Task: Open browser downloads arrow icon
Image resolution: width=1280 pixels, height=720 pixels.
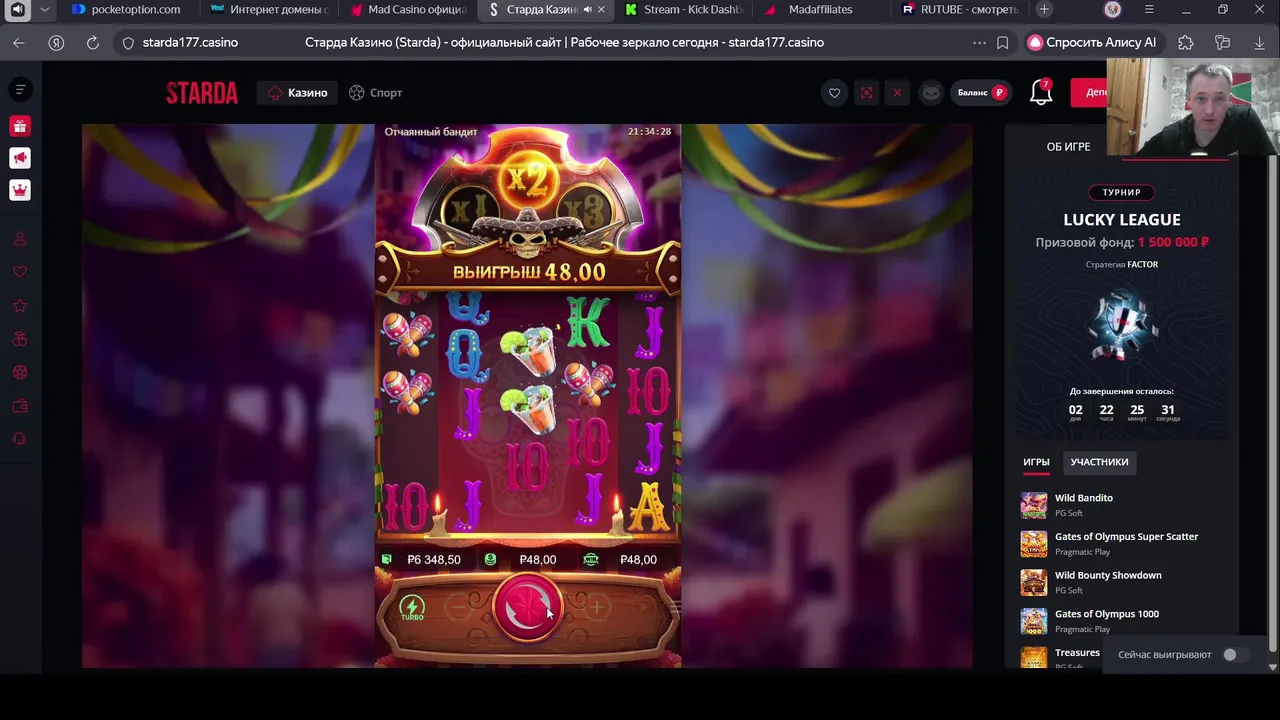Action: click(1260, 43)
